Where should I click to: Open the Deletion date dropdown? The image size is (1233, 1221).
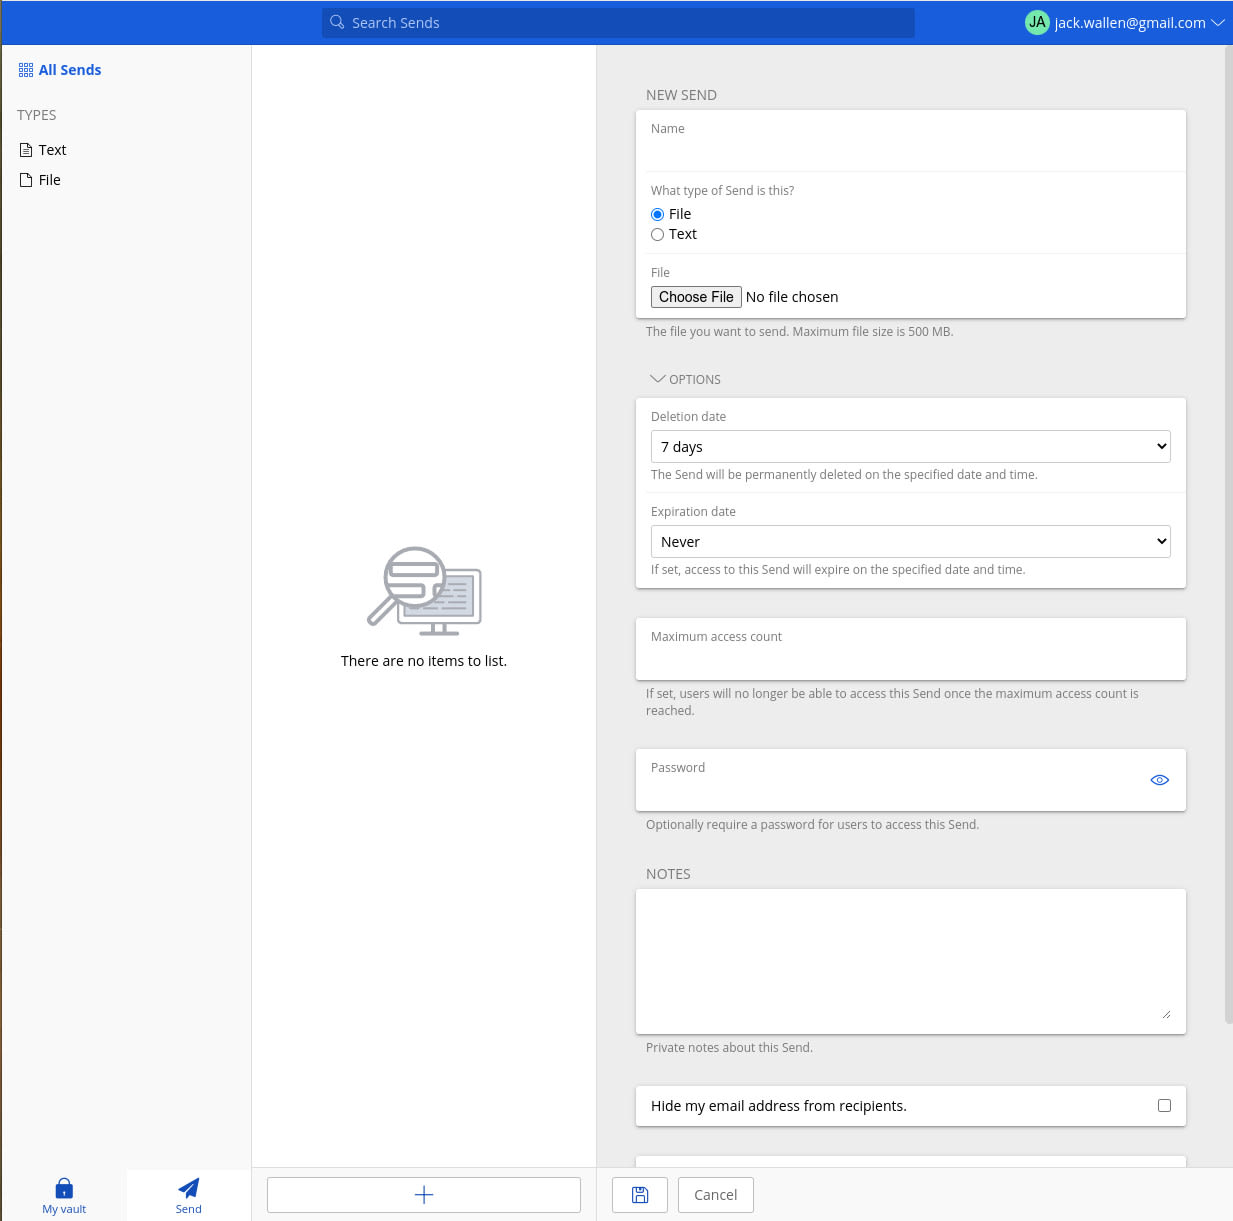click(x=910, y=446)
